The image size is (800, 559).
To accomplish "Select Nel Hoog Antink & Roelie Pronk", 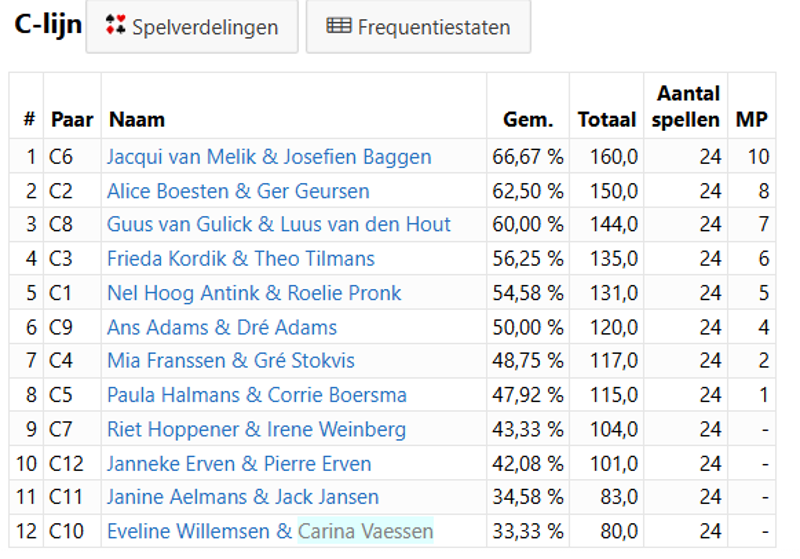I will coord(254,293).
